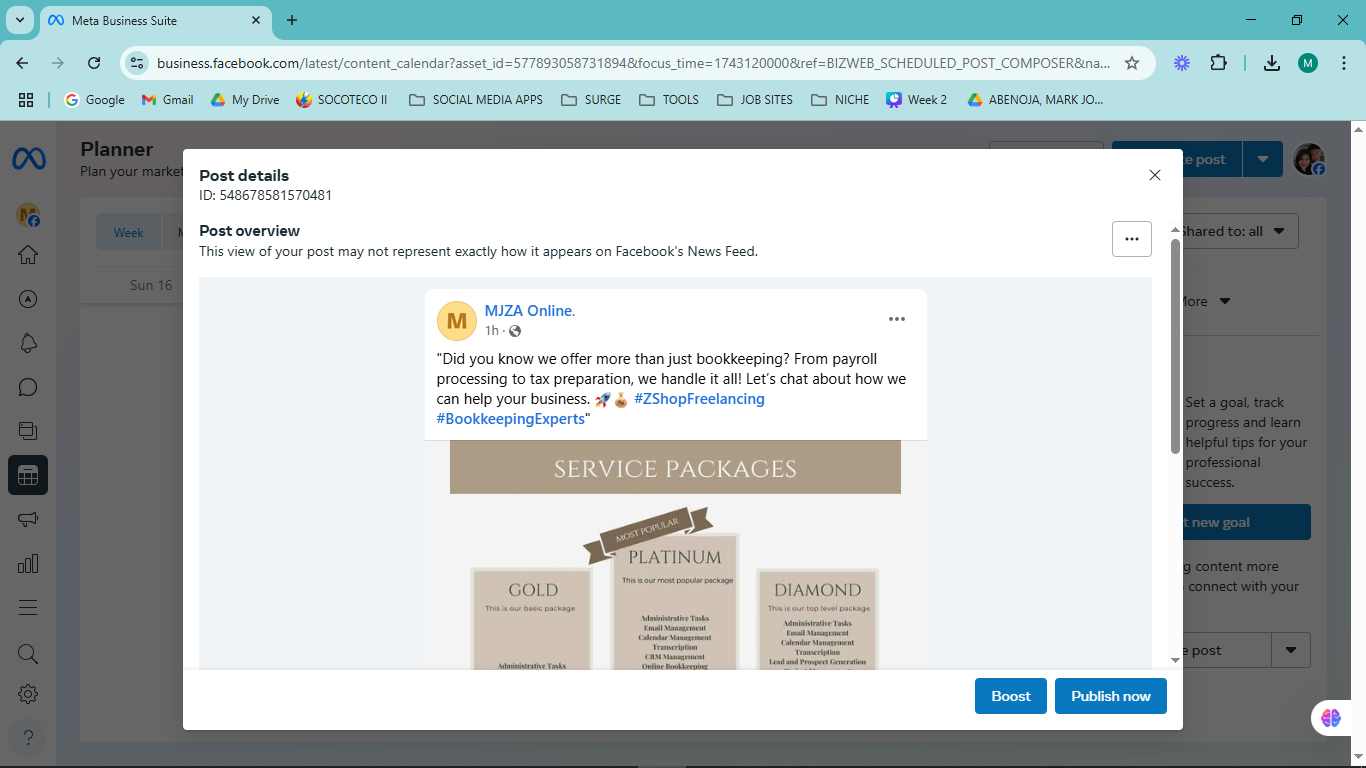Open the tab search dropdown arrow
This screenshot has width=1366, height=768.
point(20,20)
